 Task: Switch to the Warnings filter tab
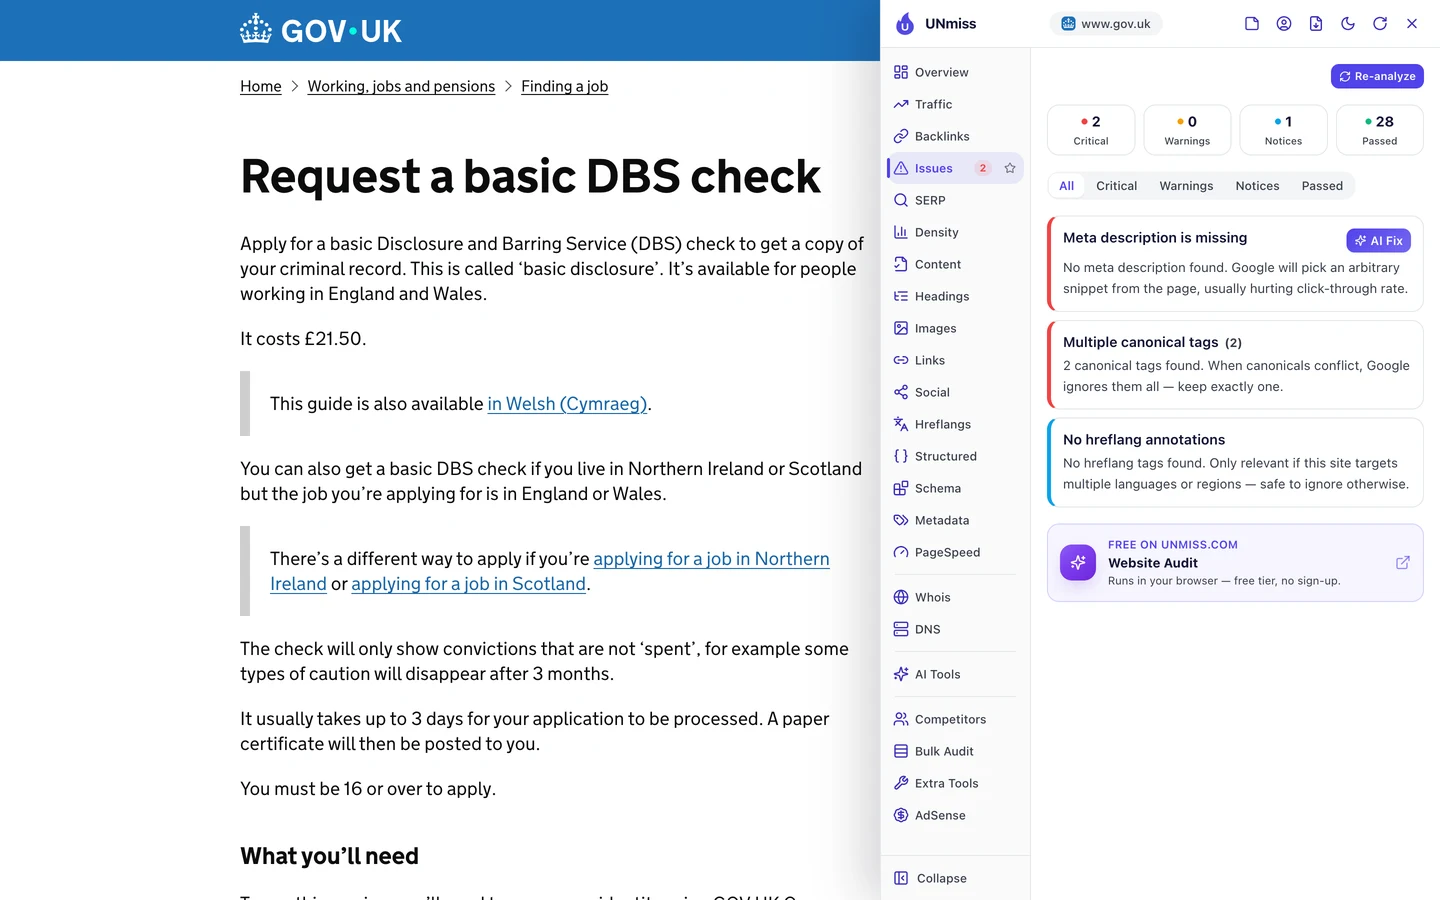(1186, 186)
